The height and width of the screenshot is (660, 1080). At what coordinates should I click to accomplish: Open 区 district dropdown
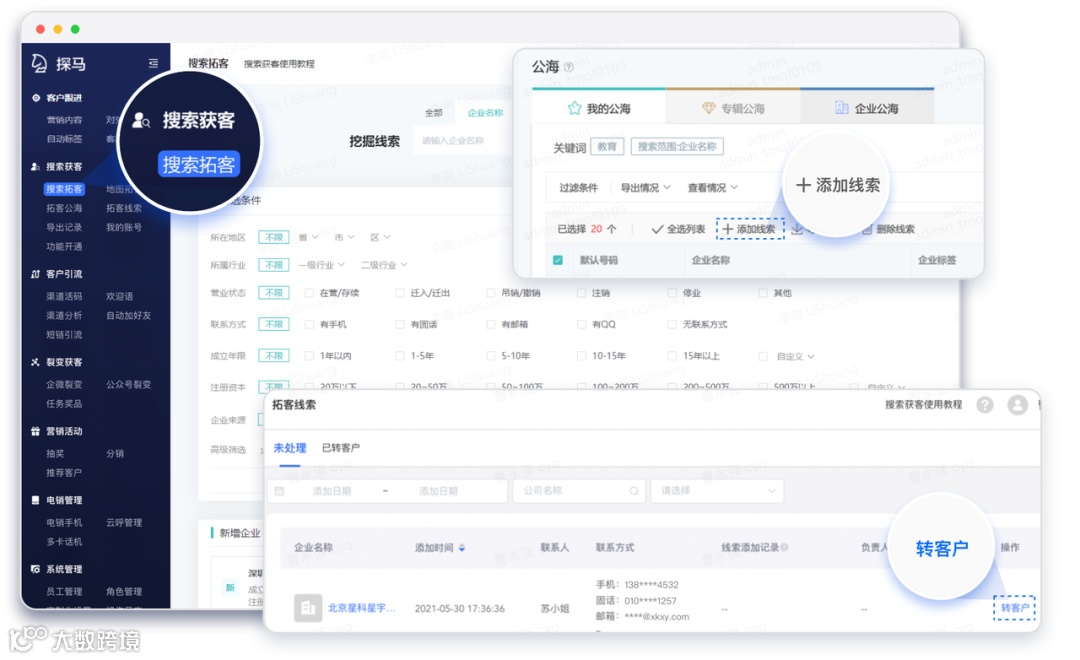point(380,238)
